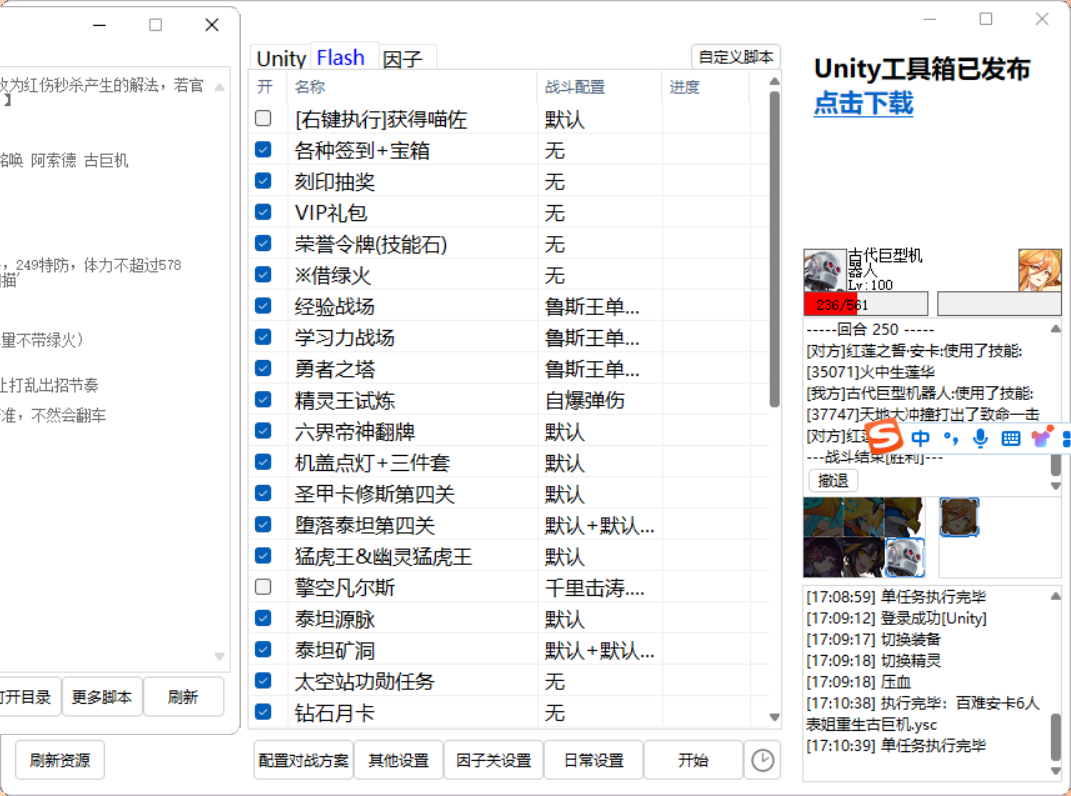Close the left script window
The height and width of the screenshot is (796, 1071).
pyautogui.click(x=212, y=25)
